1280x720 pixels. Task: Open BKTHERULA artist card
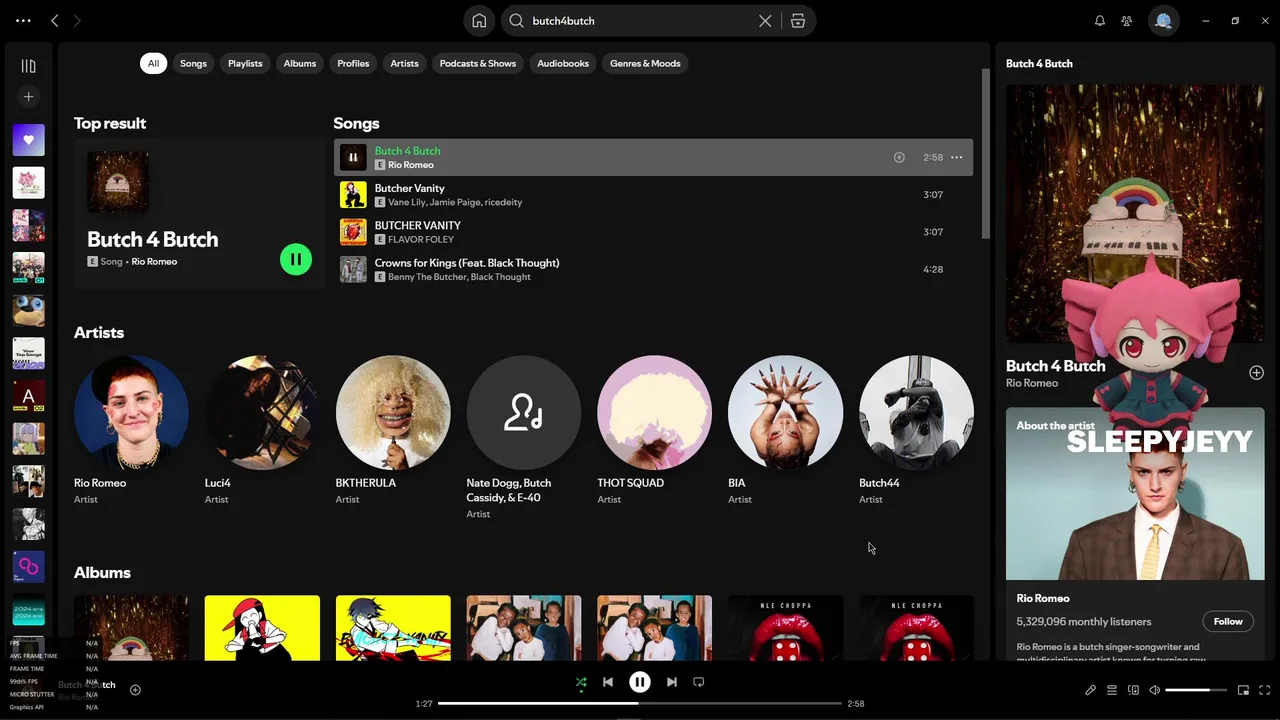click(393, 432)
